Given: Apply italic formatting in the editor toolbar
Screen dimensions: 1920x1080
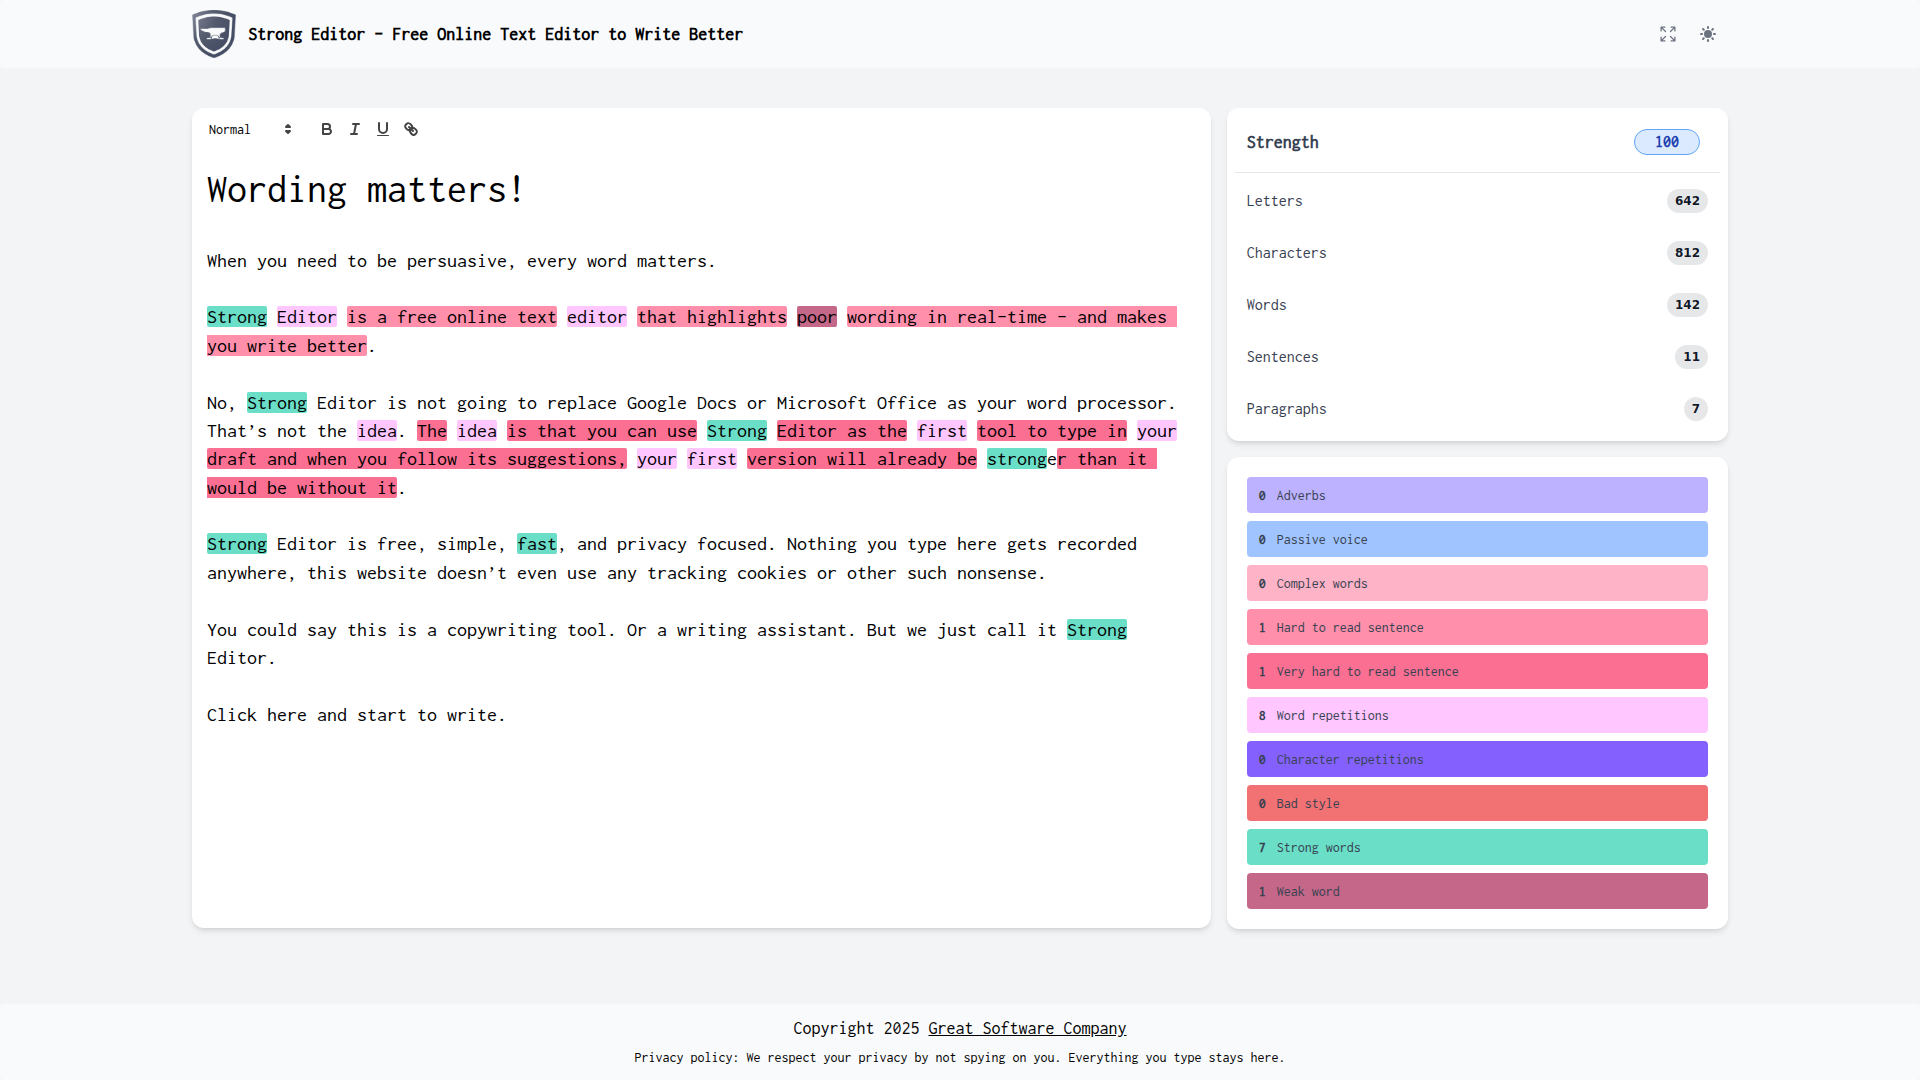Looking at the screenshot, I should click(x=354, y=129).
